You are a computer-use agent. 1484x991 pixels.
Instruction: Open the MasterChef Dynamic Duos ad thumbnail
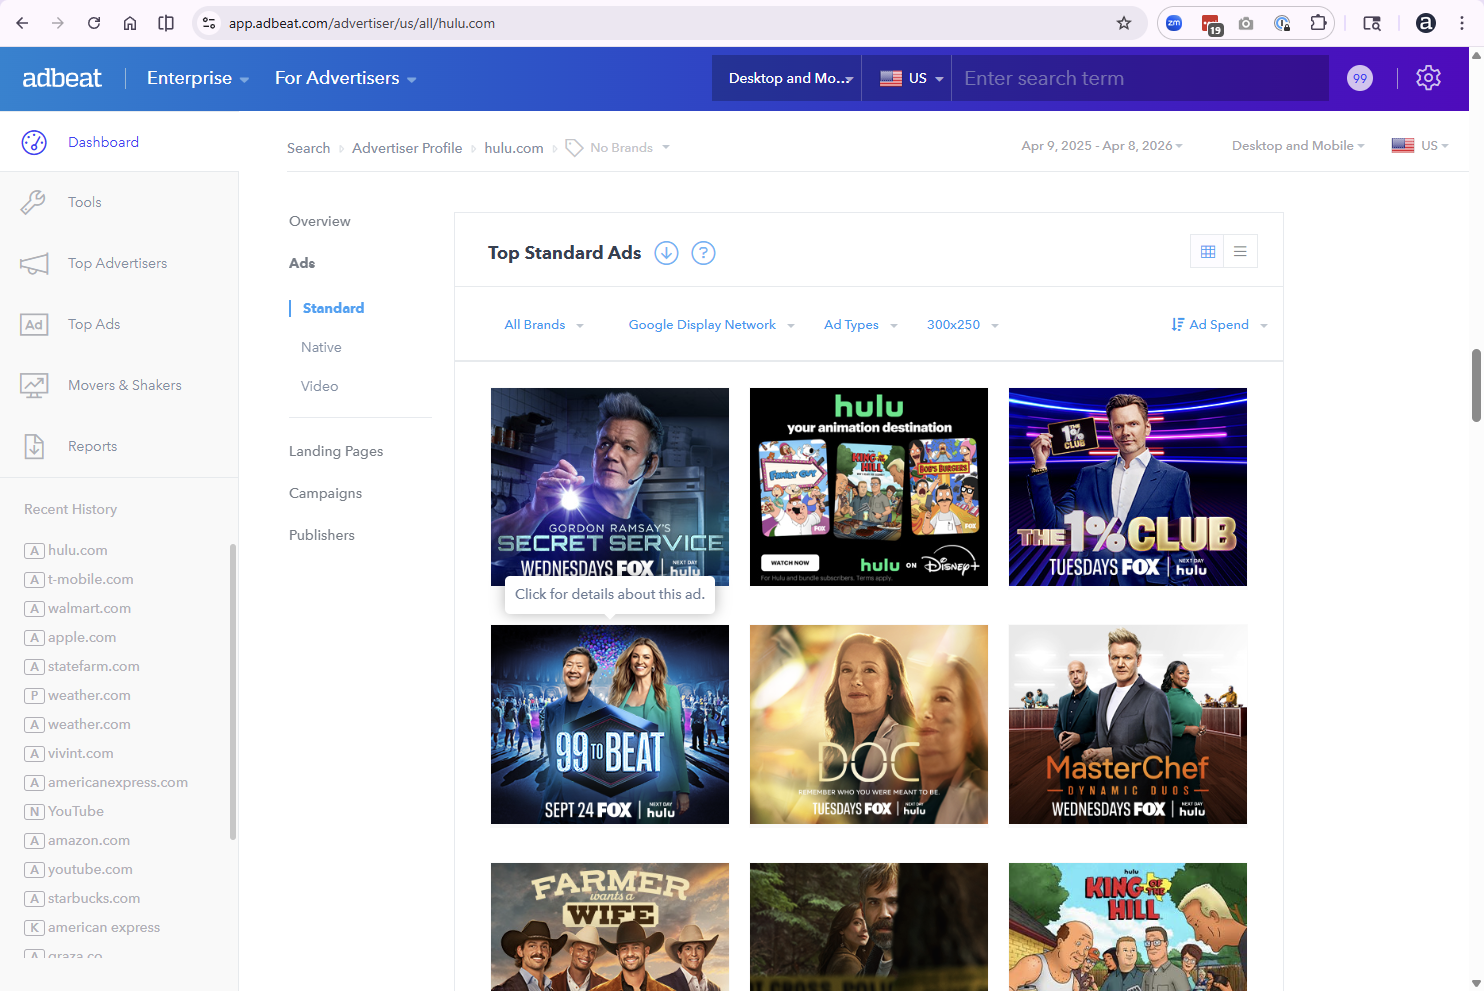[x=1127, y=724]
